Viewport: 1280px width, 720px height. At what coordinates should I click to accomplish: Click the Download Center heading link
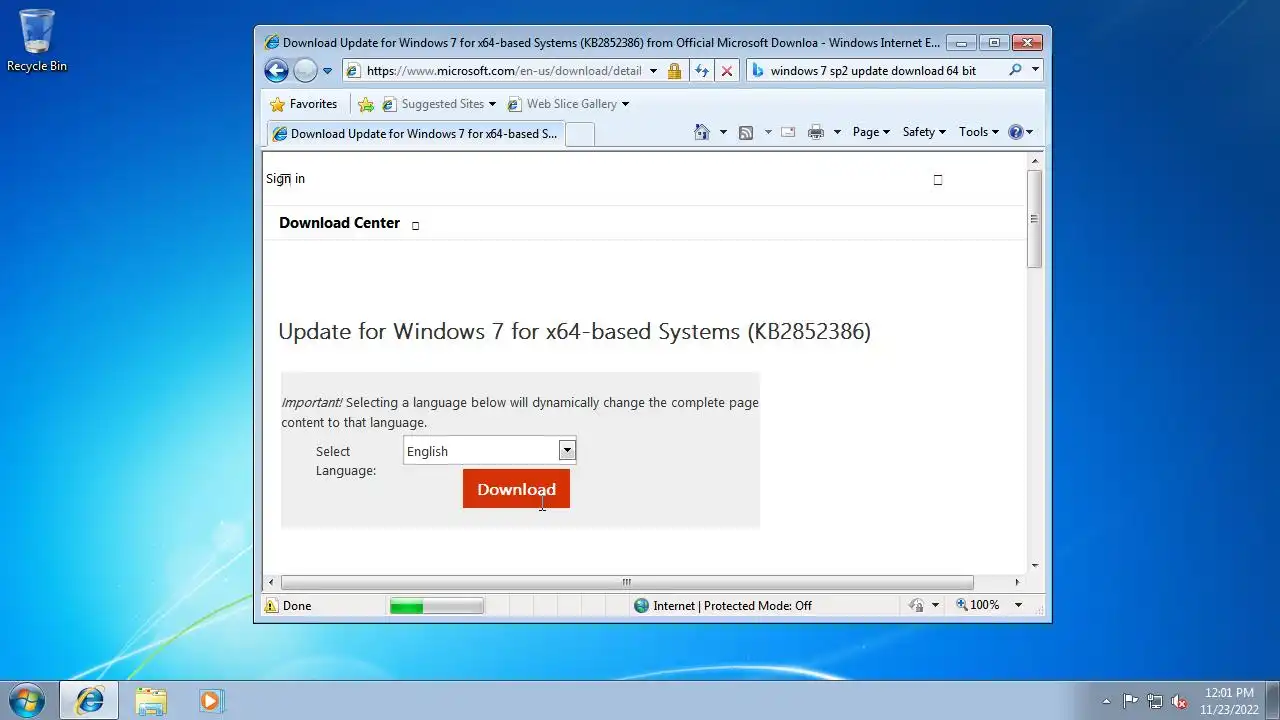coord(339,223)
